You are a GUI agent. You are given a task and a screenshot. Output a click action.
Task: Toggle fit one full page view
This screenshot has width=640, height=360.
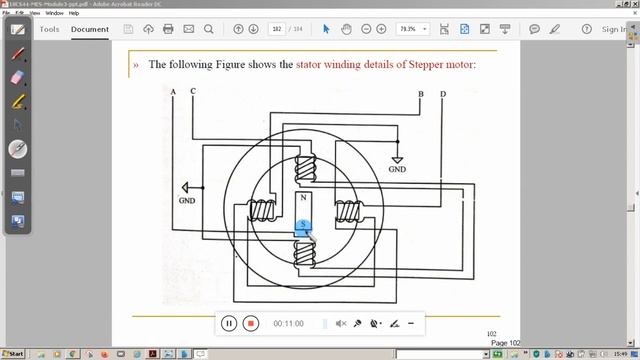point(464,29)
